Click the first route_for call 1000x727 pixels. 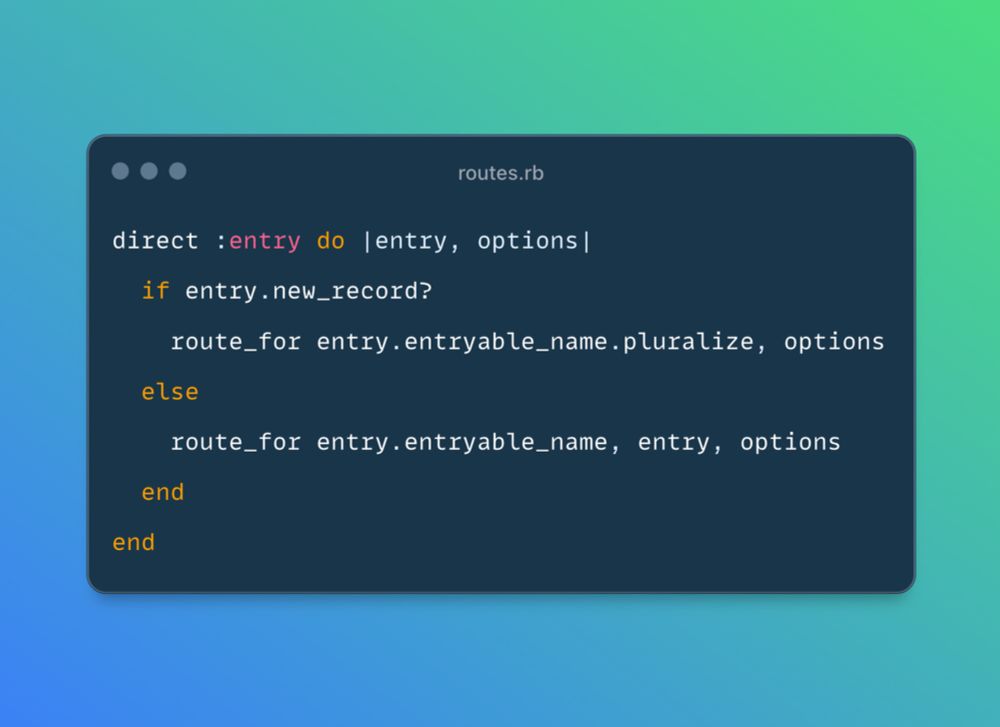[236, 342]
